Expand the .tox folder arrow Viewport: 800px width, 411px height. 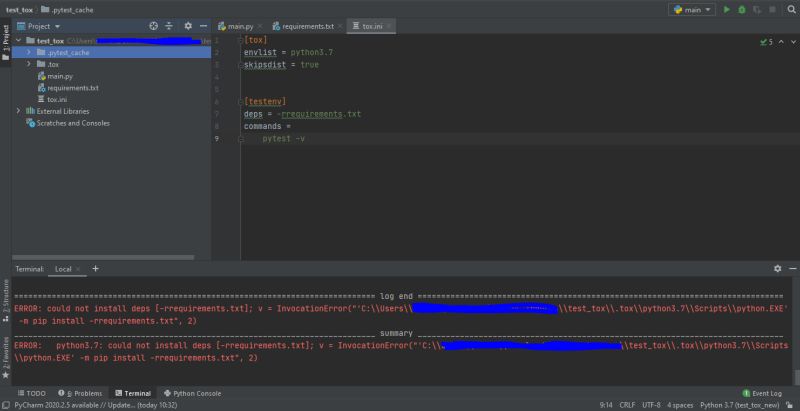click(x=29, y=64)
